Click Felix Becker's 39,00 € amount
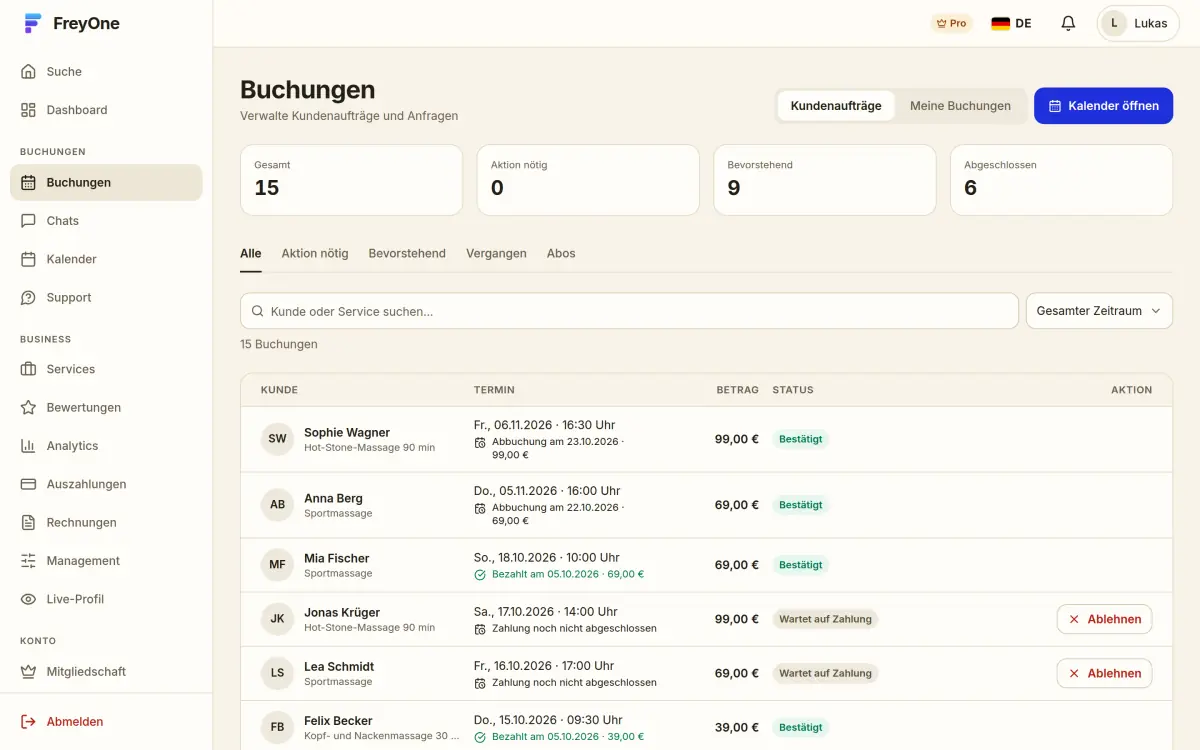 click(x=737, y=727)
